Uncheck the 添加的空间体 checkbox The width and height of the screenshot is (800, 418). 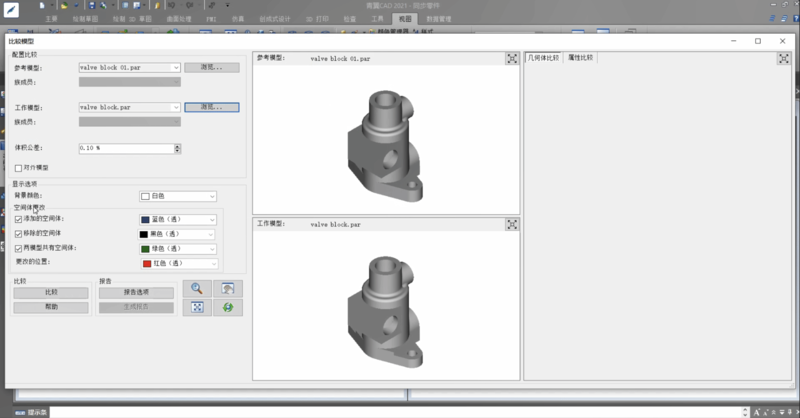18,219
